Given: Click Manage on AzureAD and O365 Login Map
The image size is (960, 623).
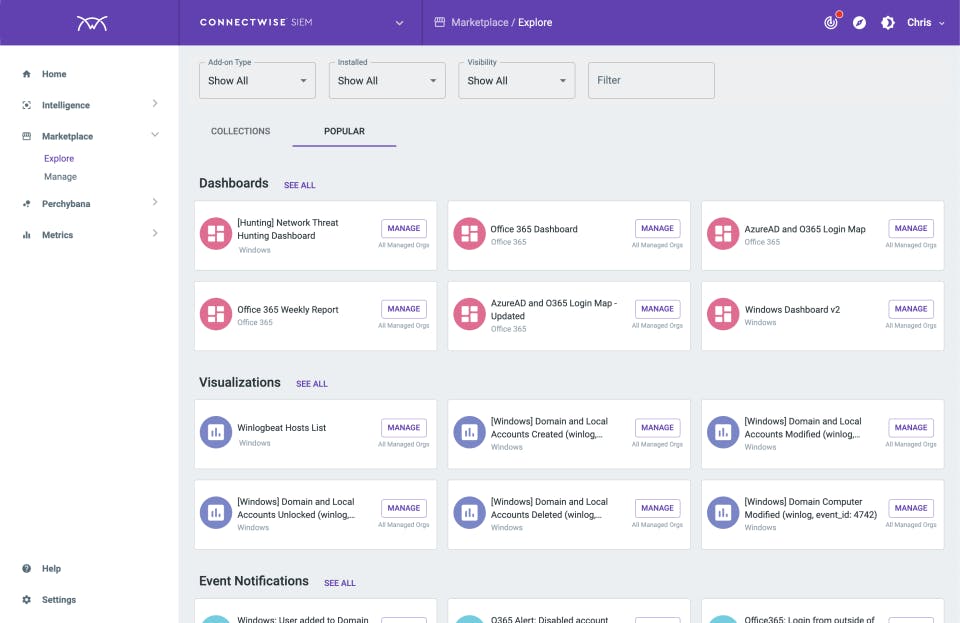Looking at the screenshot, I should pyautogui.click(x=911, y=228).
